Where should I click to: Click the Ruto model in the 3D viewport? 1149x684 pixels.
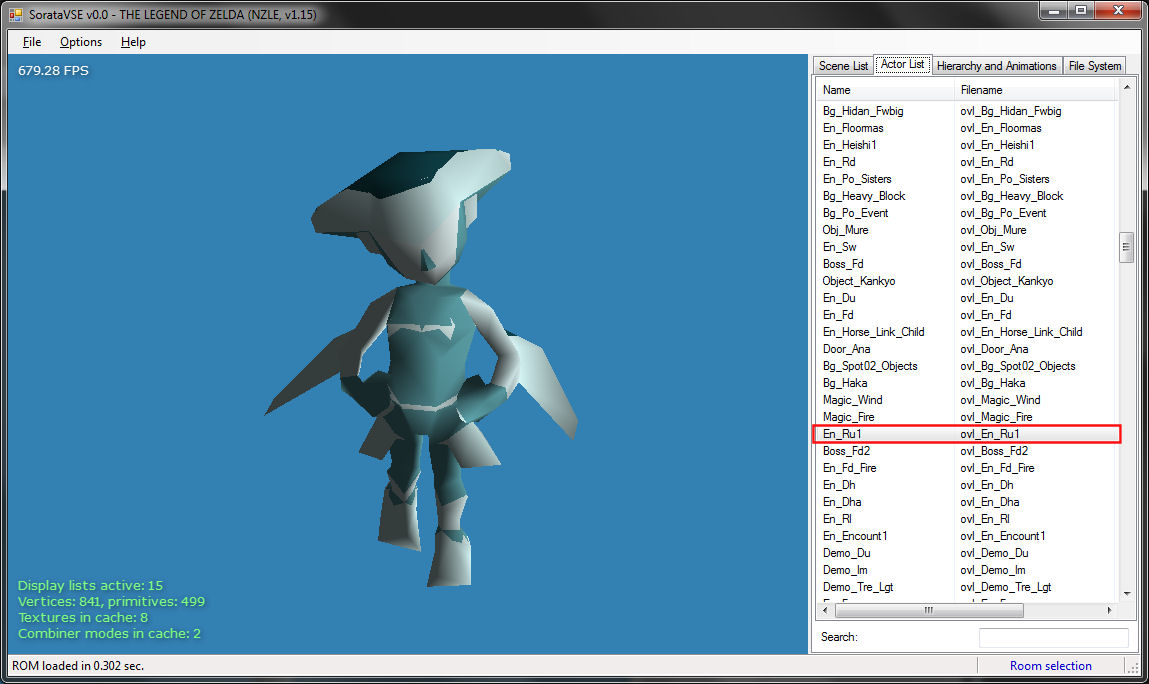point(421,367)
